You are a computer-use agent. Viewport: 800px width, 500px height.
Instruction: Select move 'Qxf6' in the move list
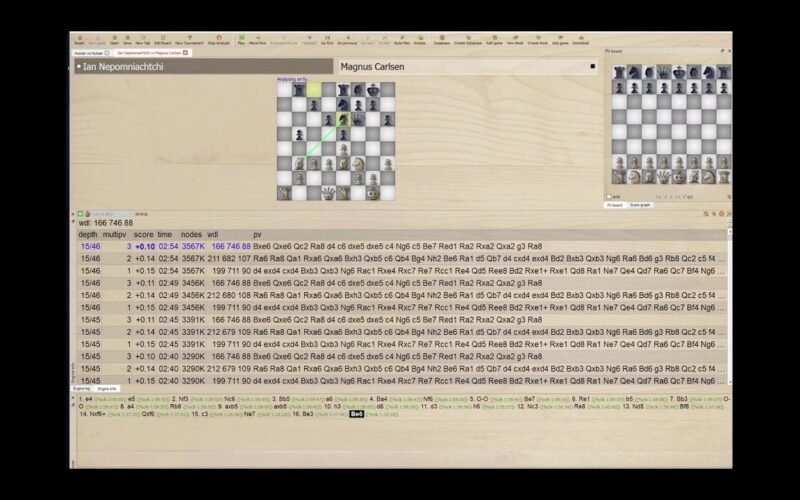click(x=148, y=414)
